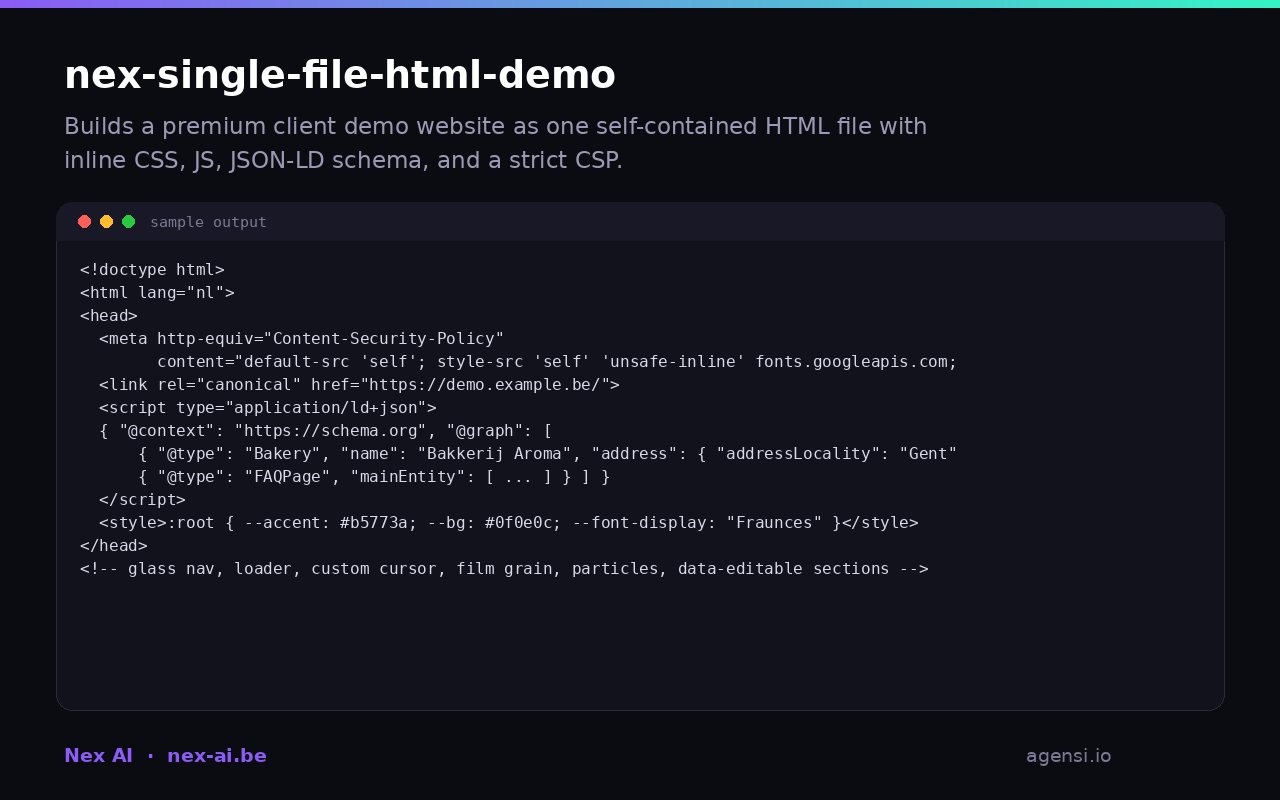
Task: Click the description line starting 'Builds a premium'
Action: tap(495, 127)
